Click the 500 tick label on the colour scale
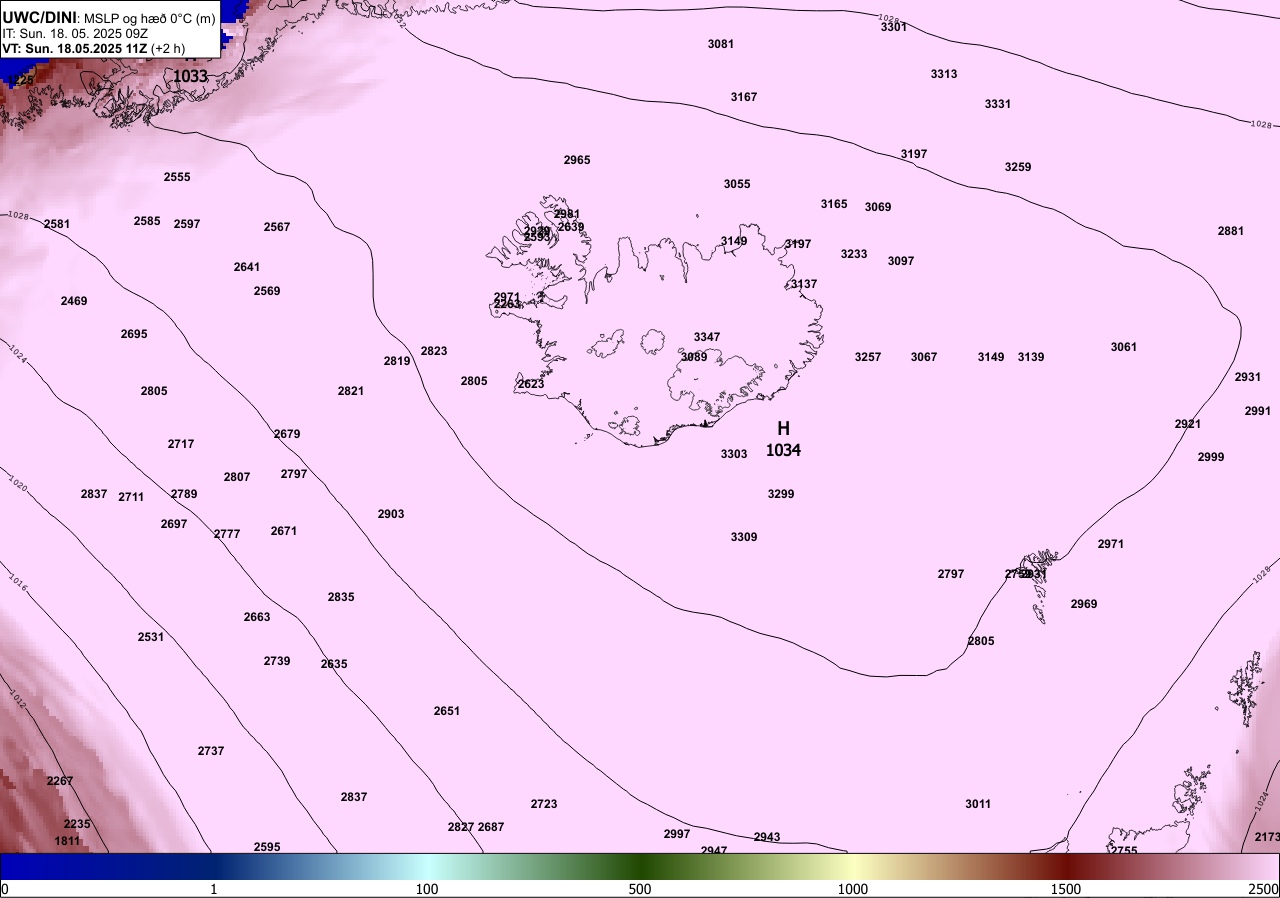Image resolution: width=1280 pixels, height=898 pixels. point(640,889)
